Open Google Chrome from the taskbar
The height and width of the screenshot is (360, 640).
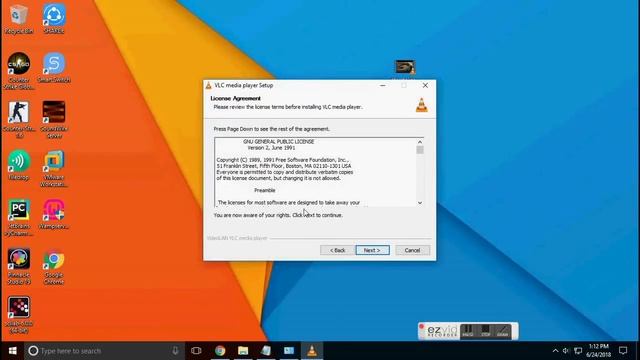(220, 351)
